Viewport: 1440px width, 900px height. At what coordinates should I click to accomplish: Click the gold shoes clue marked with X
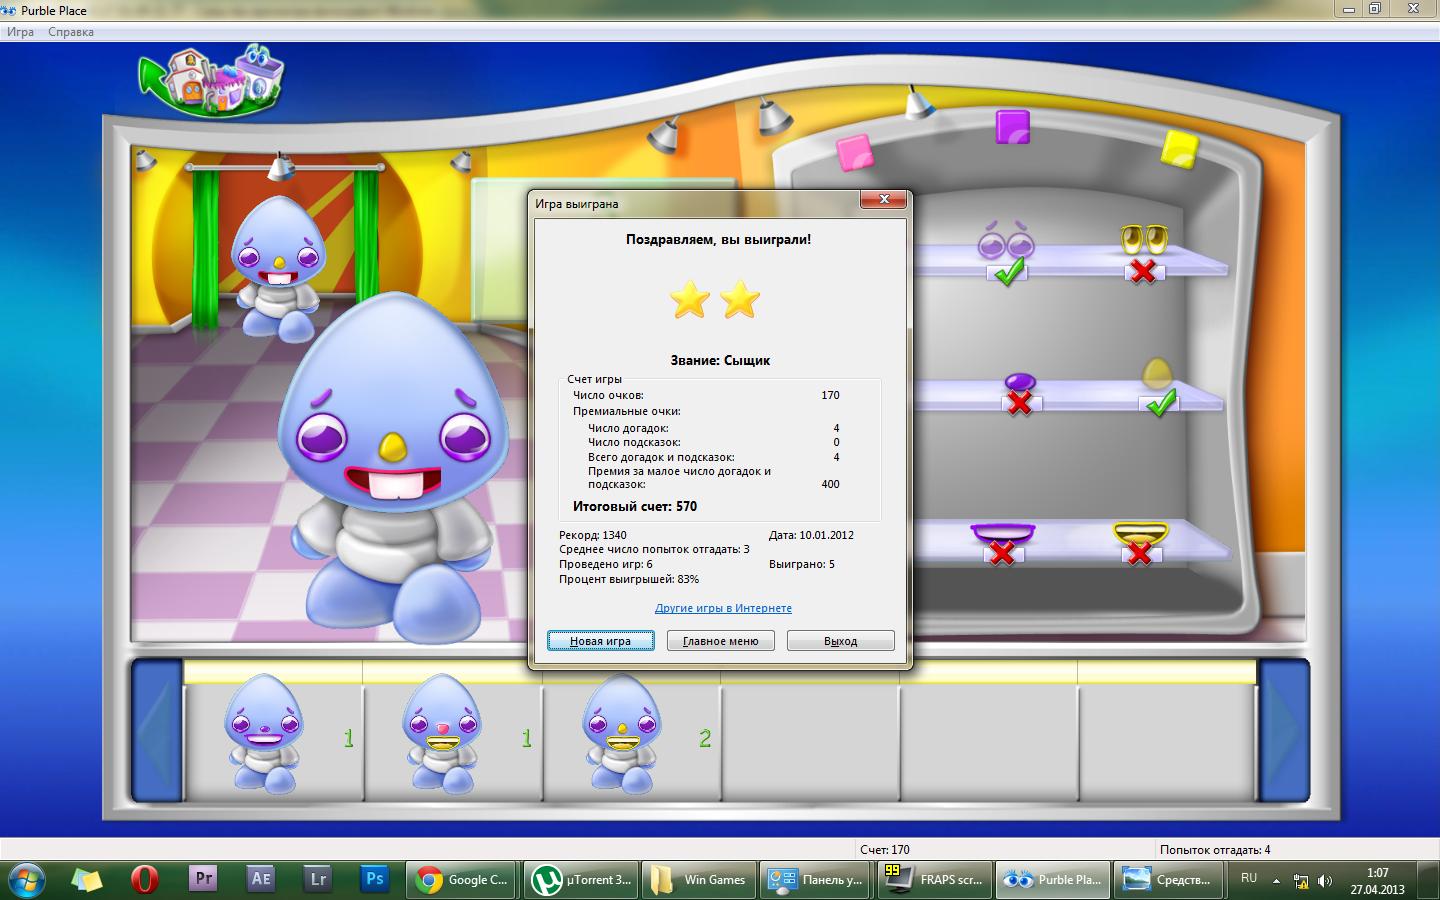pyautogui.click(x=1144, y=240)
